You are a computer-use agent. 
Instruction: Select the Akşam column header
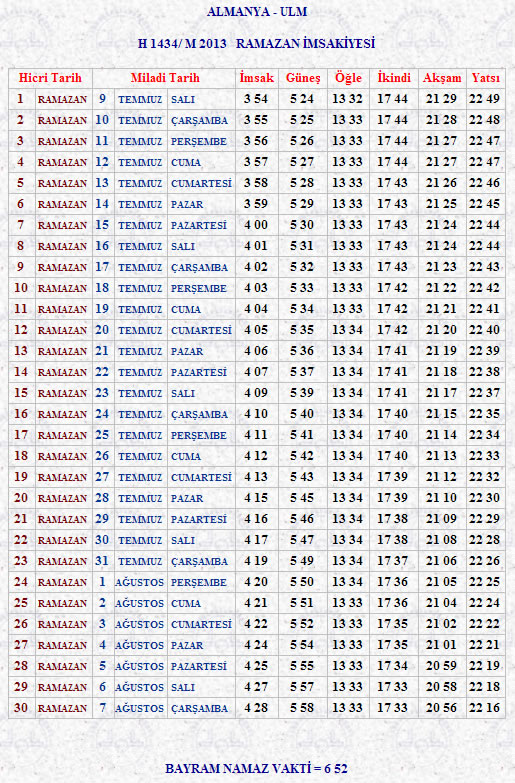[442, 78]
